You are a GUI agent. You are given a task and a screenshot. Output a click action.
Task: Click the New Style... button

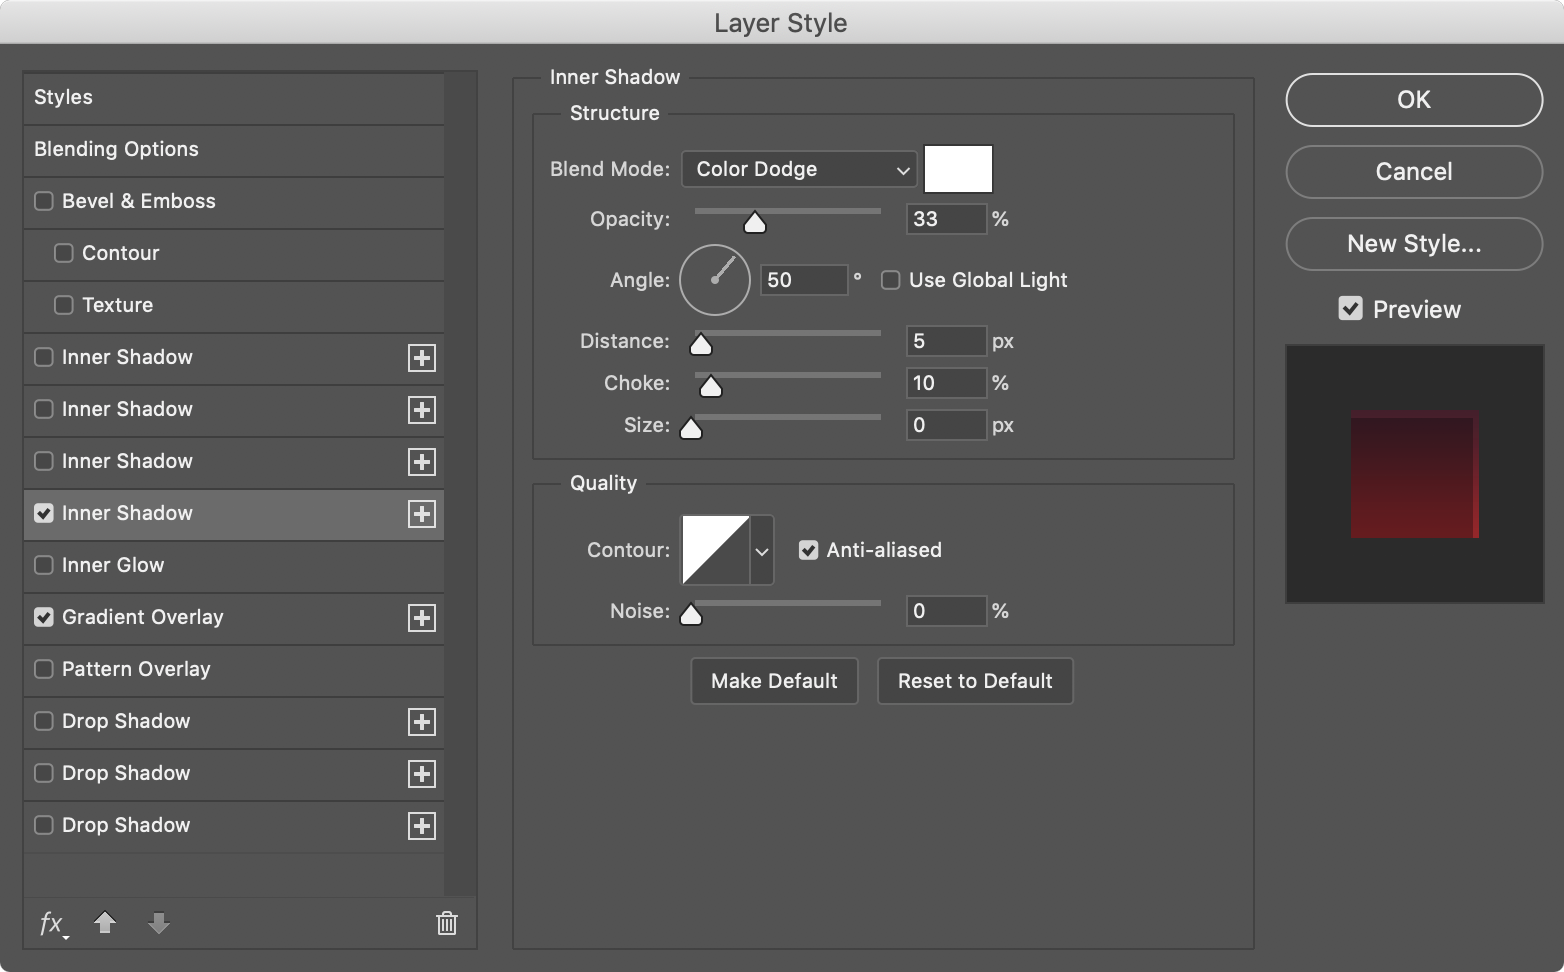coord(1413,244)
